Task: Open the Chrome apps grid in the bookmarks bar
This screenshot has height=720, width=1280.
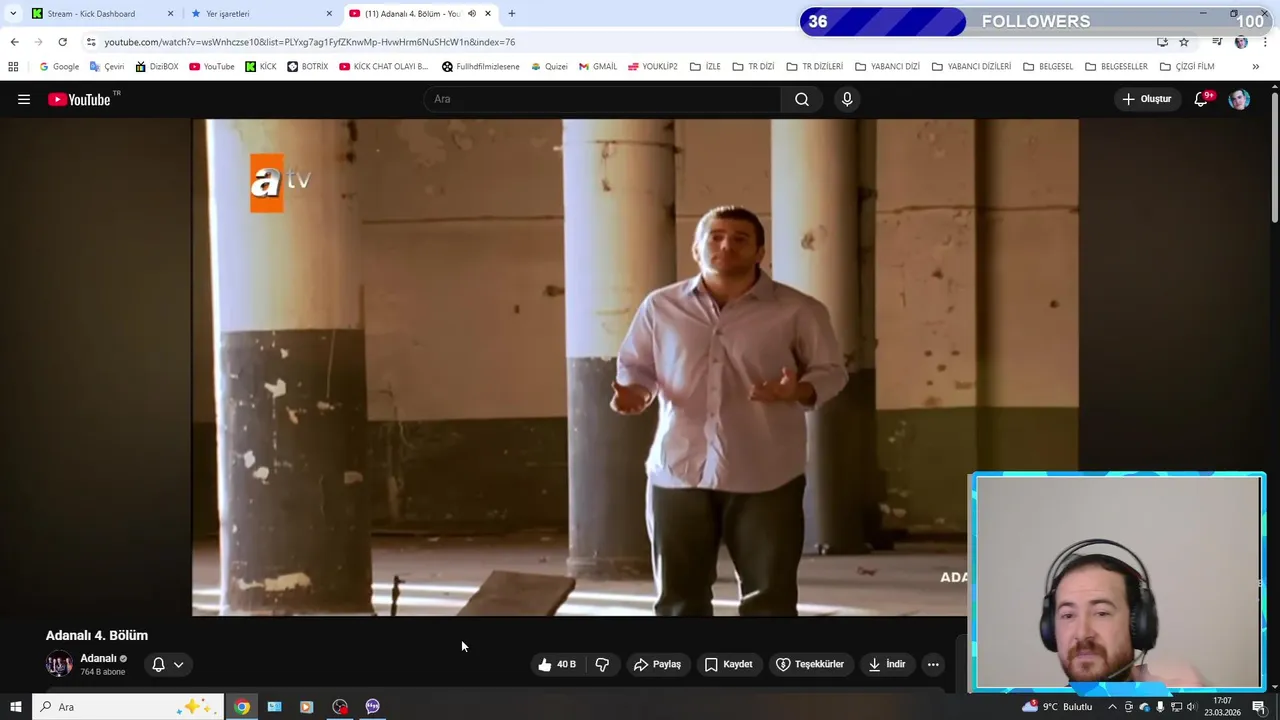Action: pyautogui.click(x=13, y=67)
